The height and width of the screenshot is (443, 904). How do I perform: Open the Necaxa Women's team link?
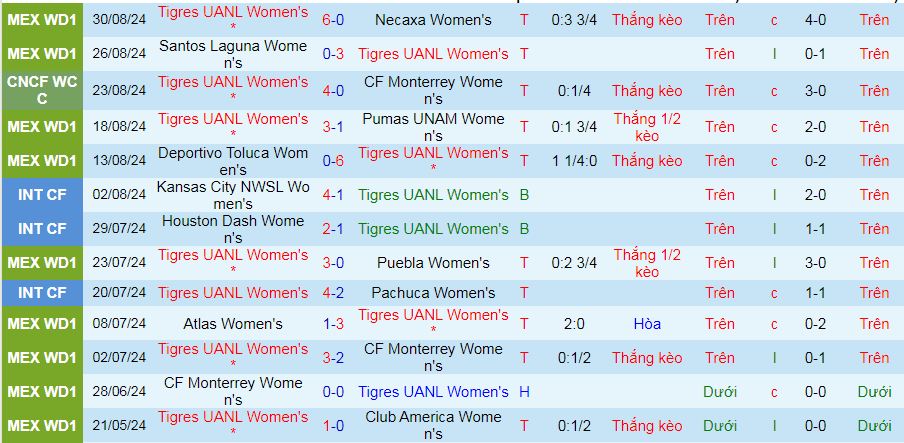point(432,20)
